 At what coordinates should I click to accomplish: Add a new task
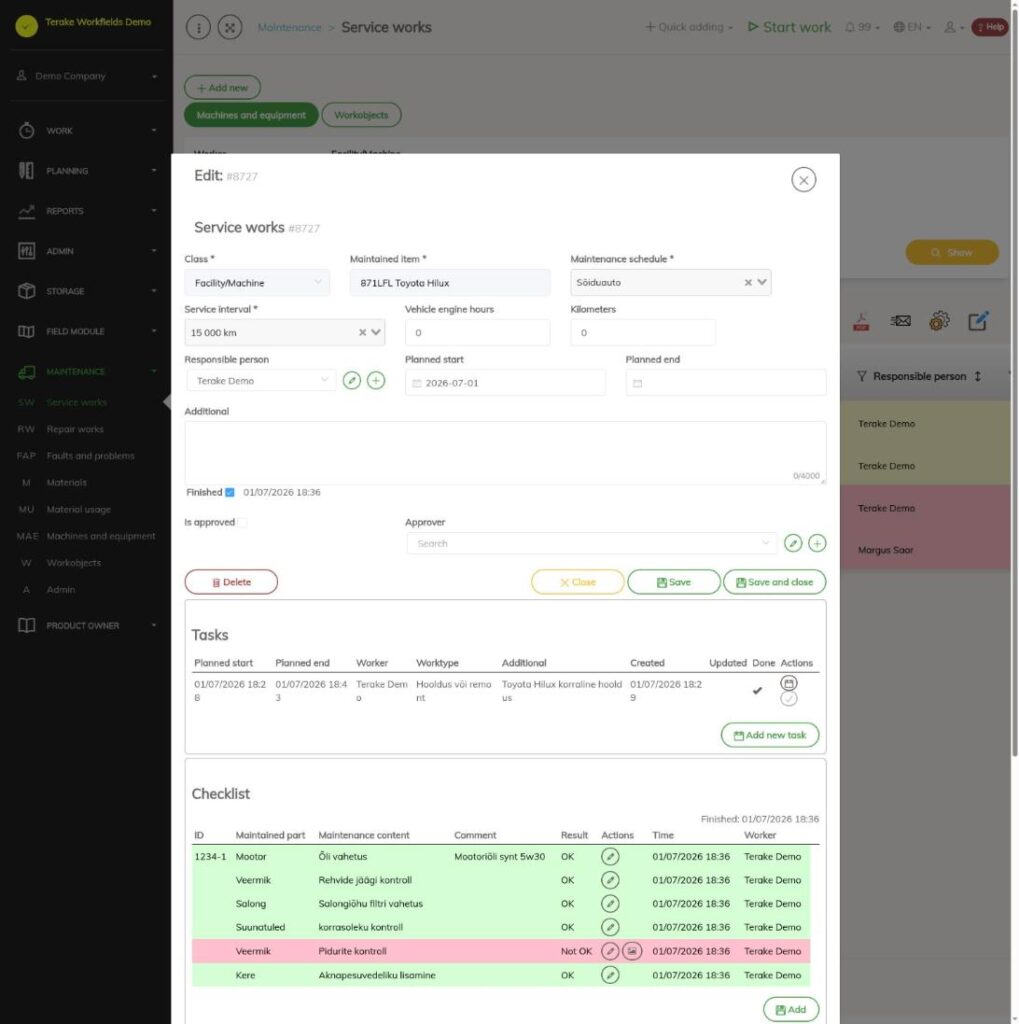click(x=769, y=735)
